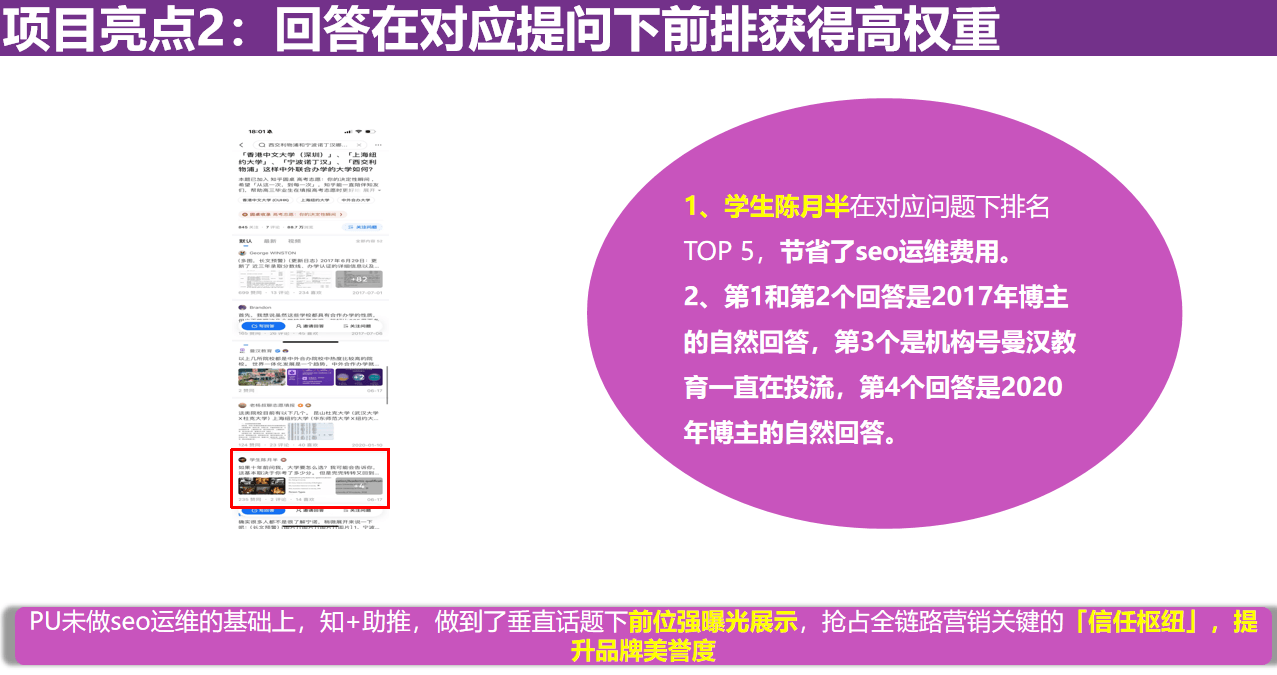Clear the search field with its X icon
Viewport: 1277px width, 675px height.
pyautogui.click(x=359, y=145)
